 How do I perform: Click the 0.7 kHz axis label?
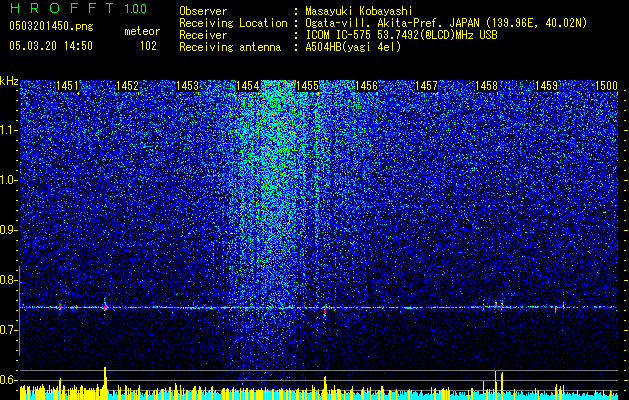(x=9, y=330)
